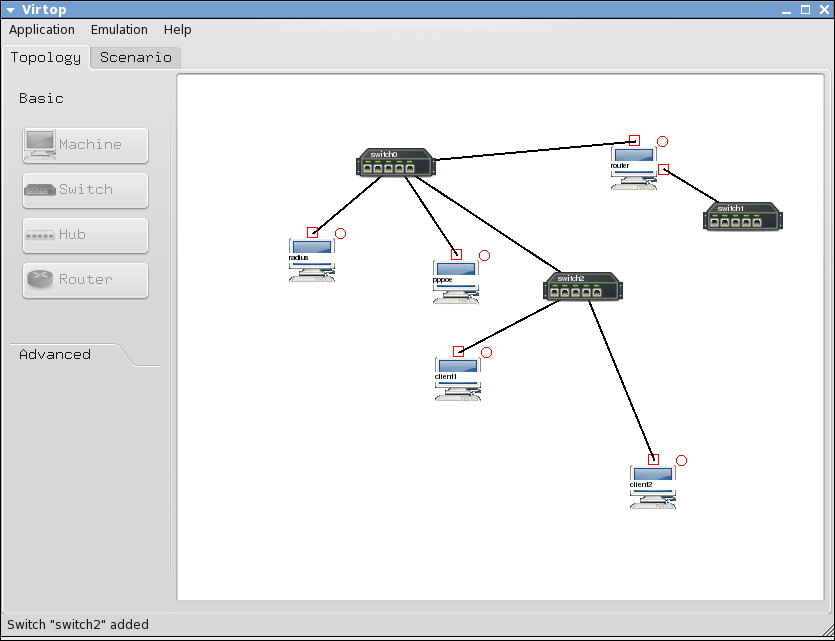Select the radius machine icon
The height and width of the screenshot is (641, 835).
click(311, 260)
